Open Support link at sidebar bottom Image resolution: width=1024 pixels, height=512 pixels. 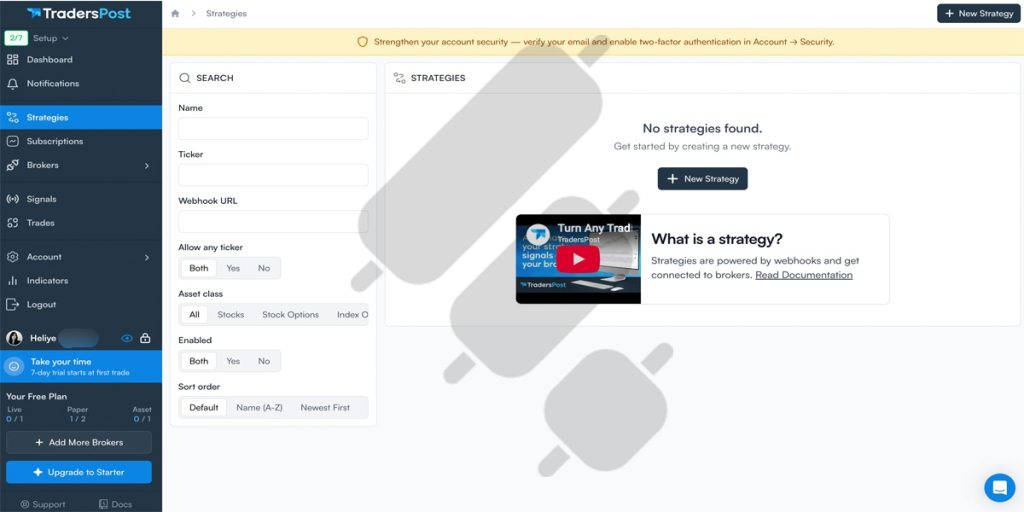coord(43,504)
